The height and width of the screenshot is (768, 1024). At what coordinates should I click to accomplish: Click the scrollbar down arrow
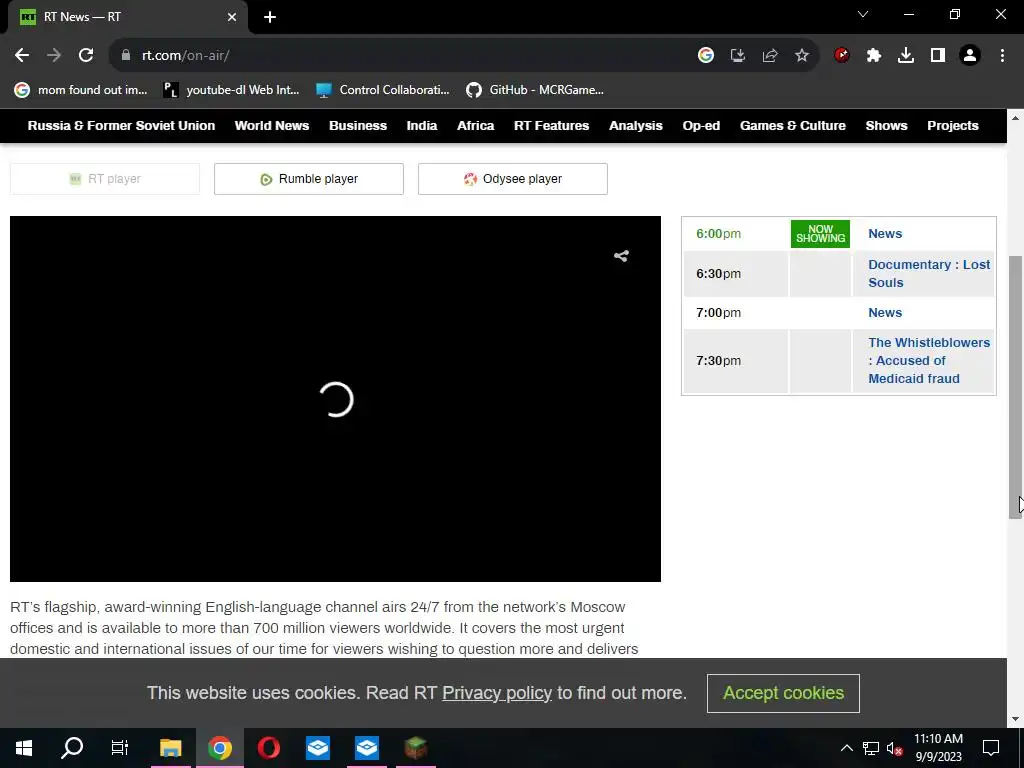(x=1015, y=719)
